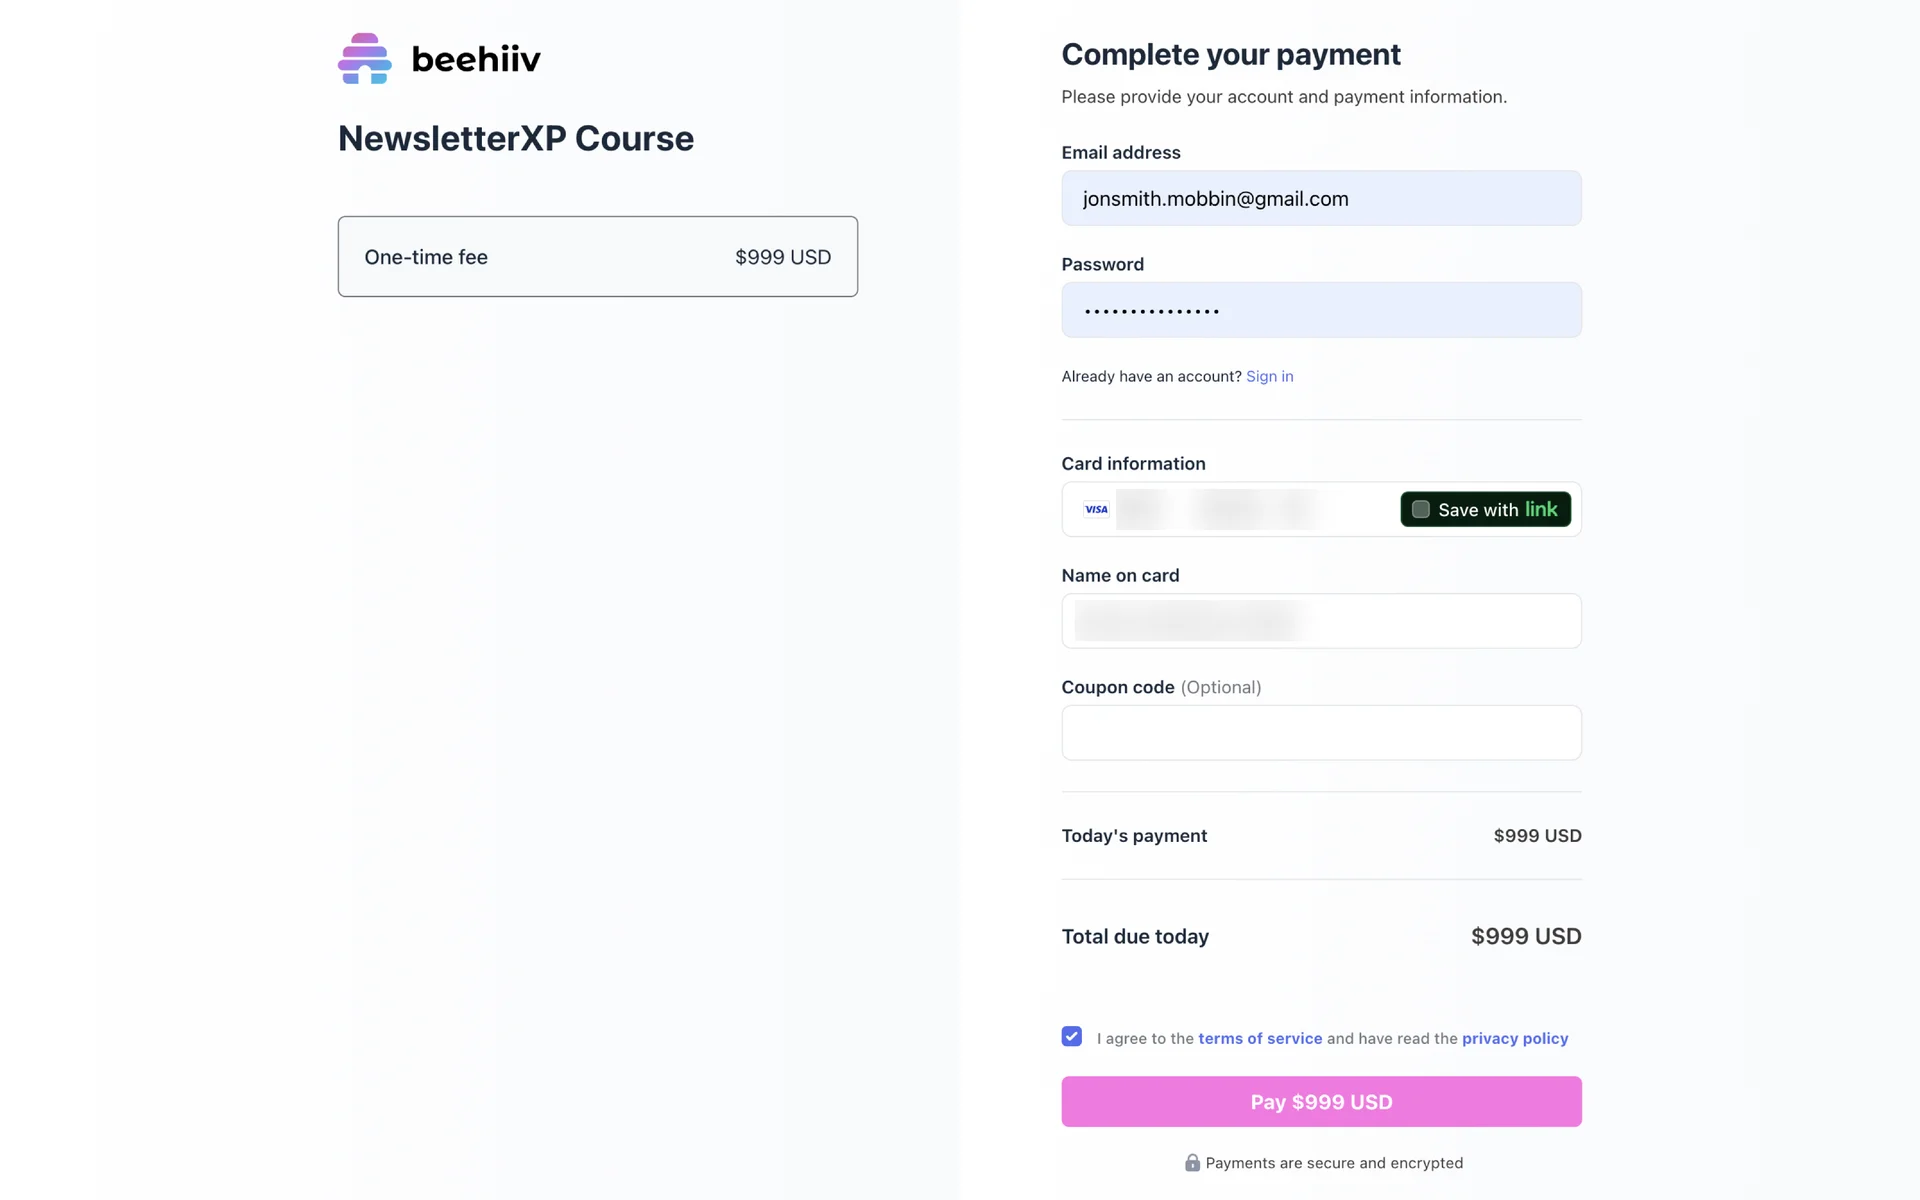Click the NewsletterXP Course heading
Image resolution: width=1920 pixels, height=1200 pixels.
[516, 139]
